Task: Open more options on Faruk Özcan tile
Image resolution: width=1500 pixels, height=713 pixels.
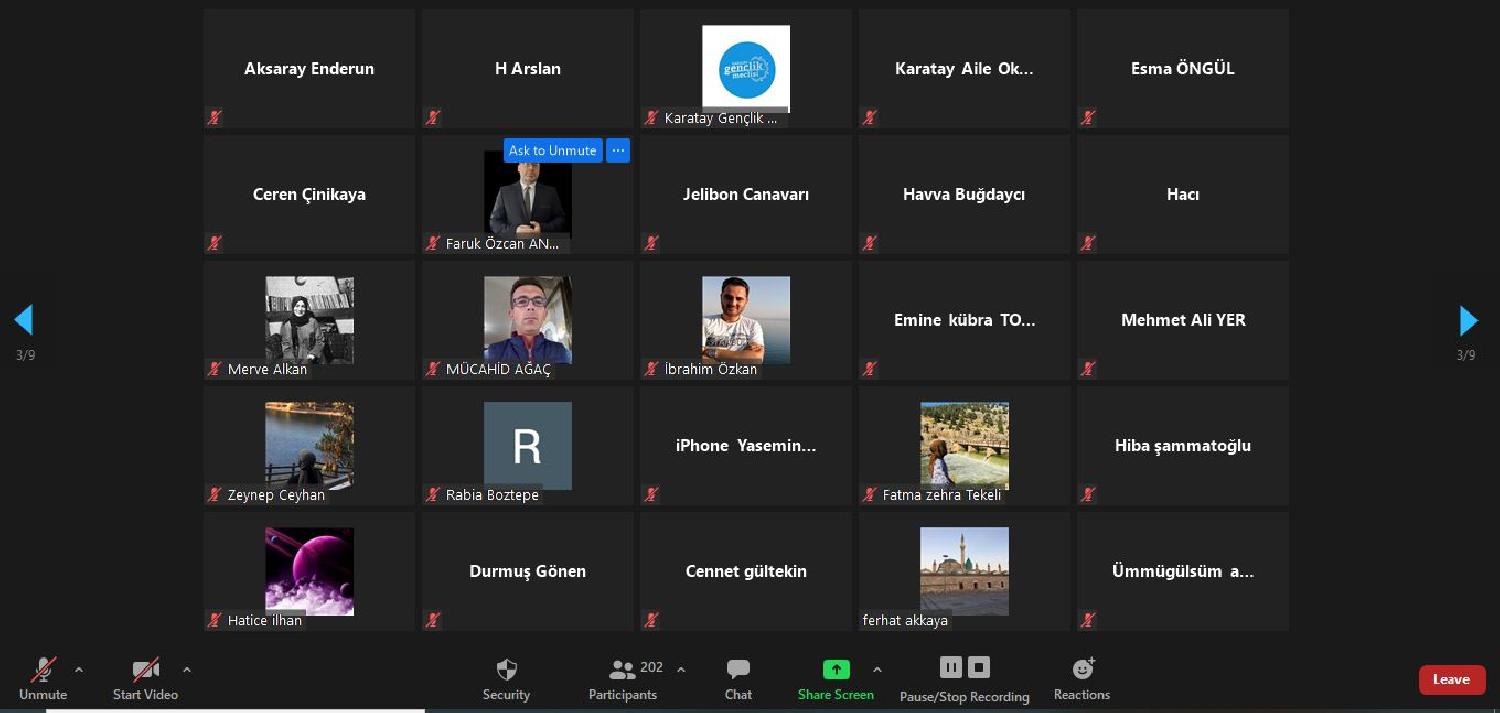Action: point(618,151)
